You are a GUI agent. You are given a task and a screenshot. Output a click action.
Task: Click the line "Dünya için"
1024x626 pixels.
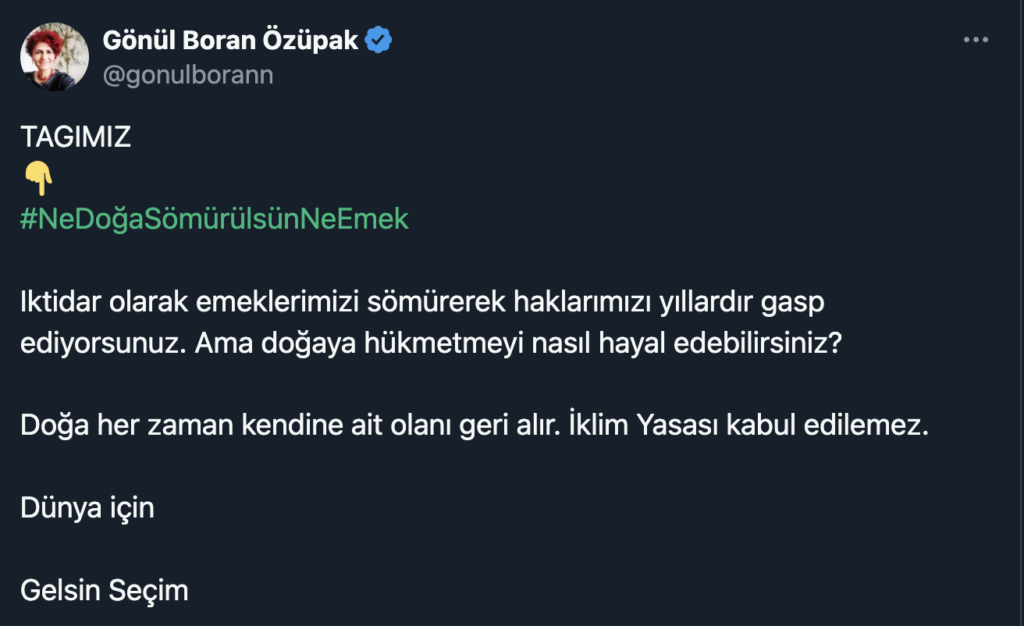(87, 508)
